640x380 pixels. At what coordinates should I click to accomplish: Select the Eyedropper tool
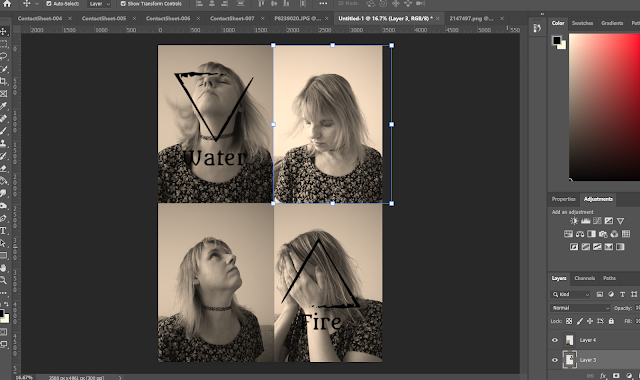(x=3, y=106)
